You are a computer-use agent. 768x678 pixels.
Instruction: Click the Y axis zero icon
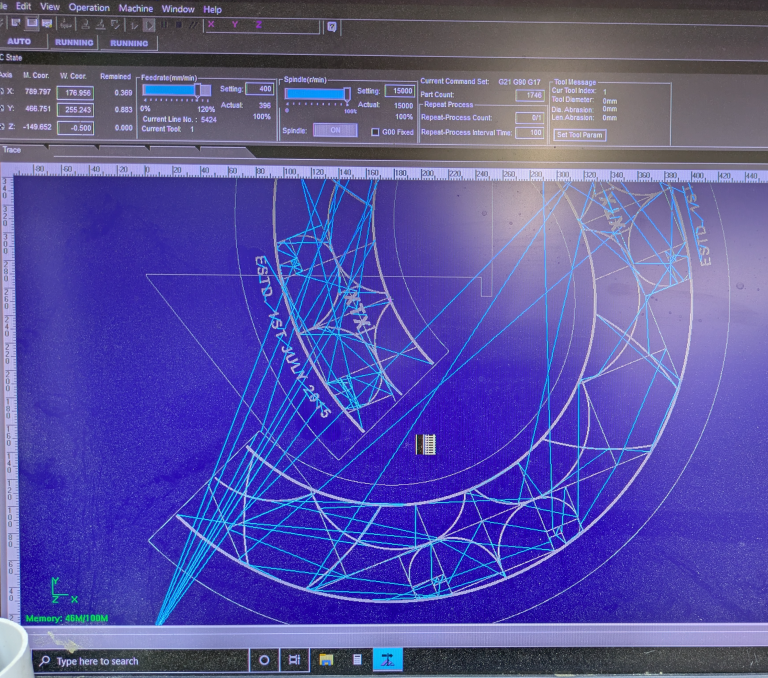click(x=2, y=109)
